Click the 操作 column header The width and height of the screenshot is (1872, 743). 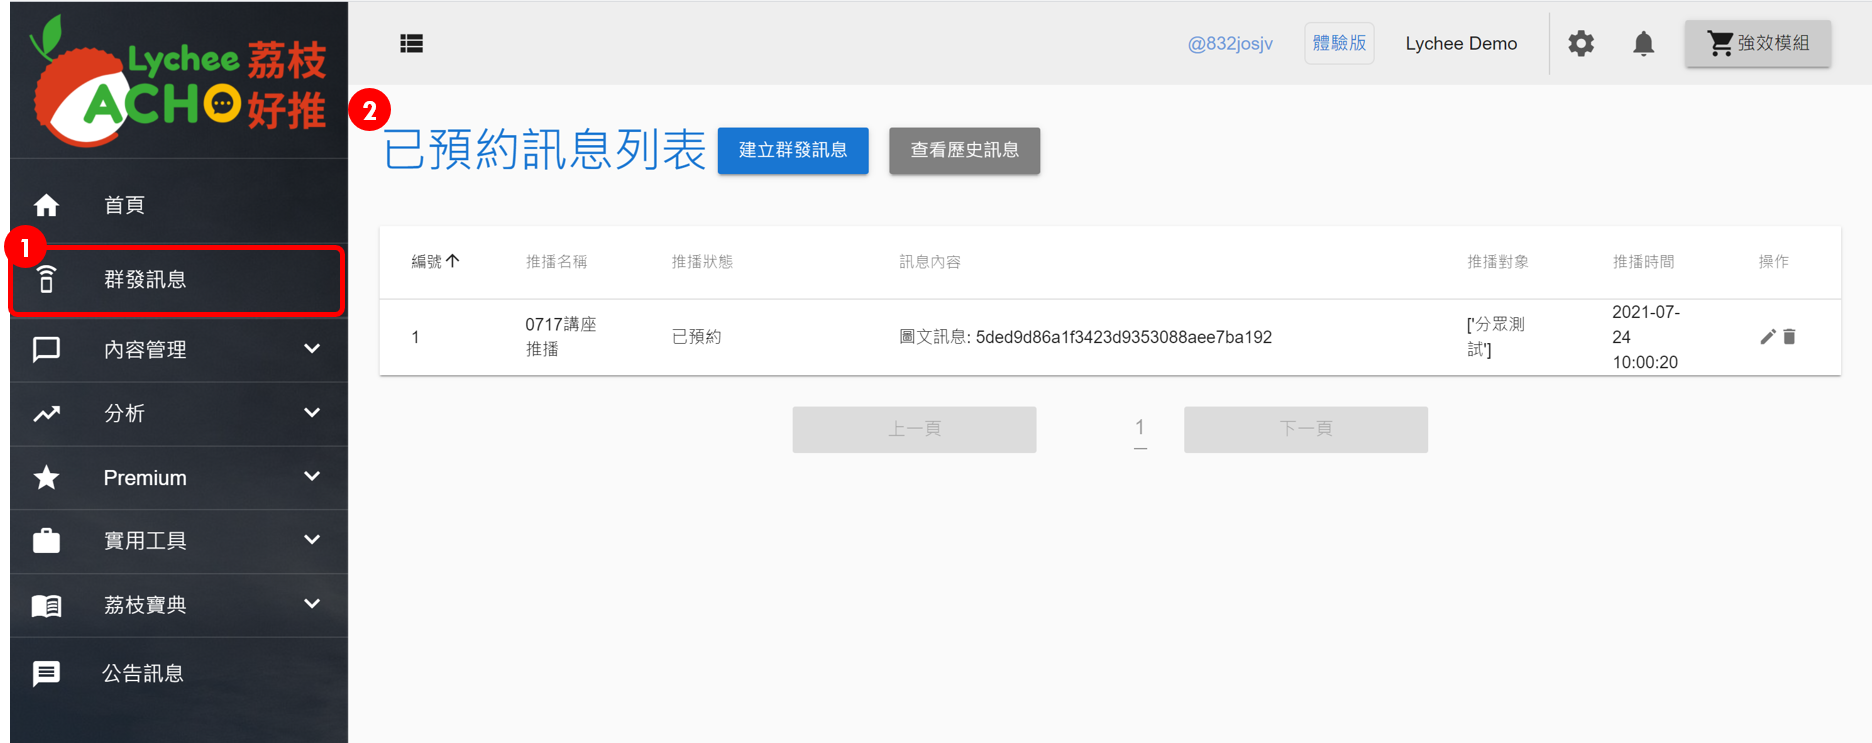click(1774, 261)
